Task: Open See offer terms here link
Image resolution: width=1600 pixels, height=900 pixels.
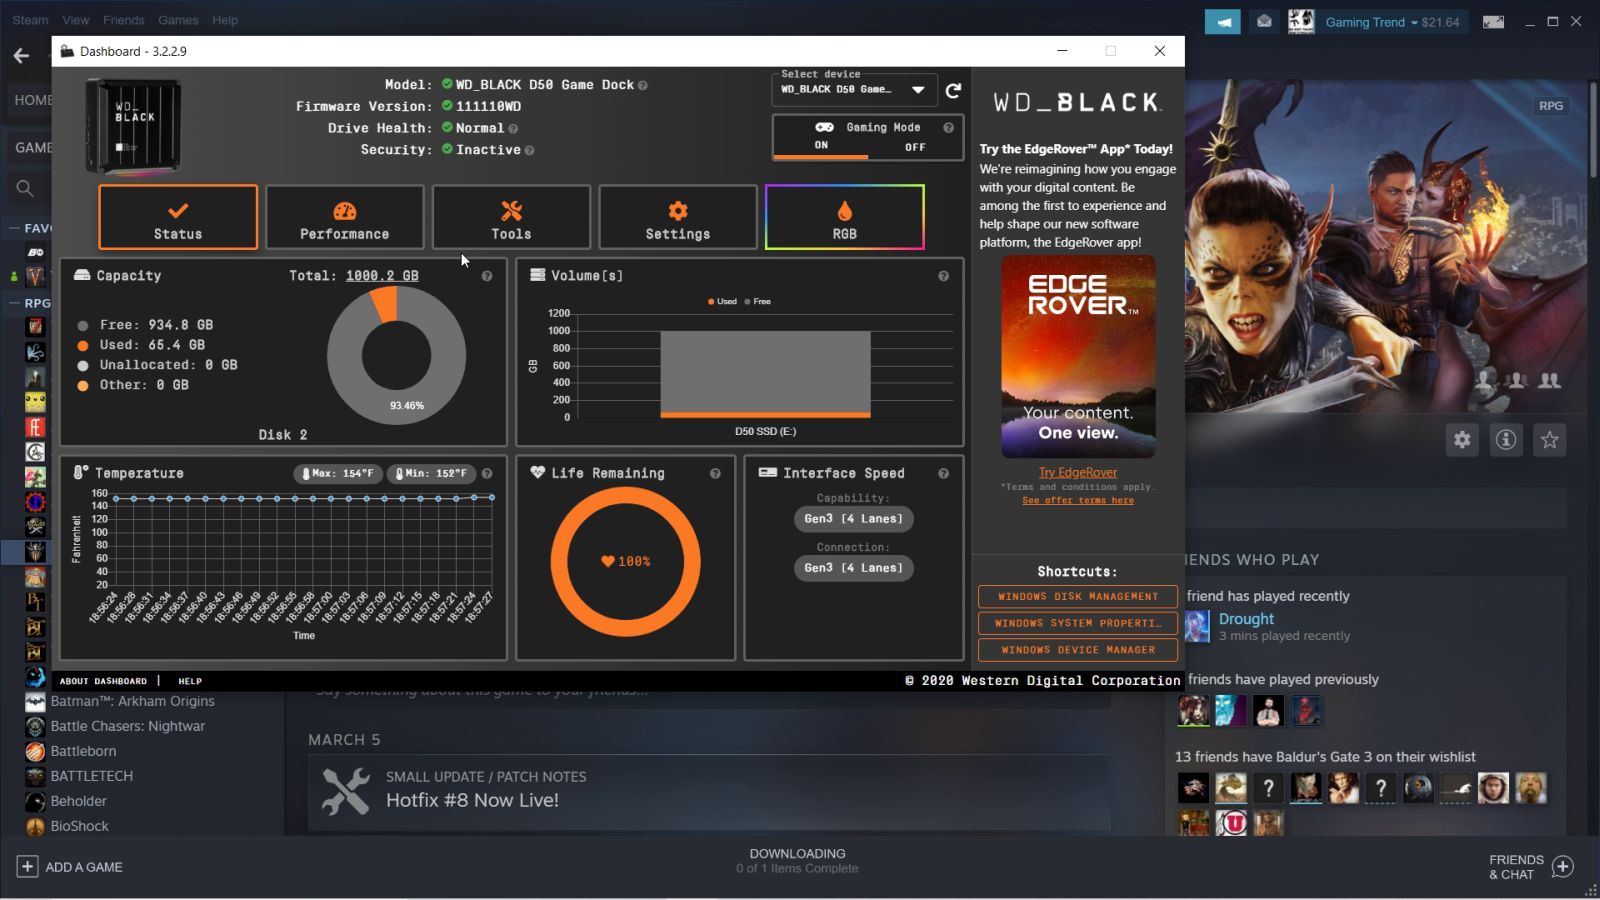Action: pyautogui.click(x=1078, y=500)
